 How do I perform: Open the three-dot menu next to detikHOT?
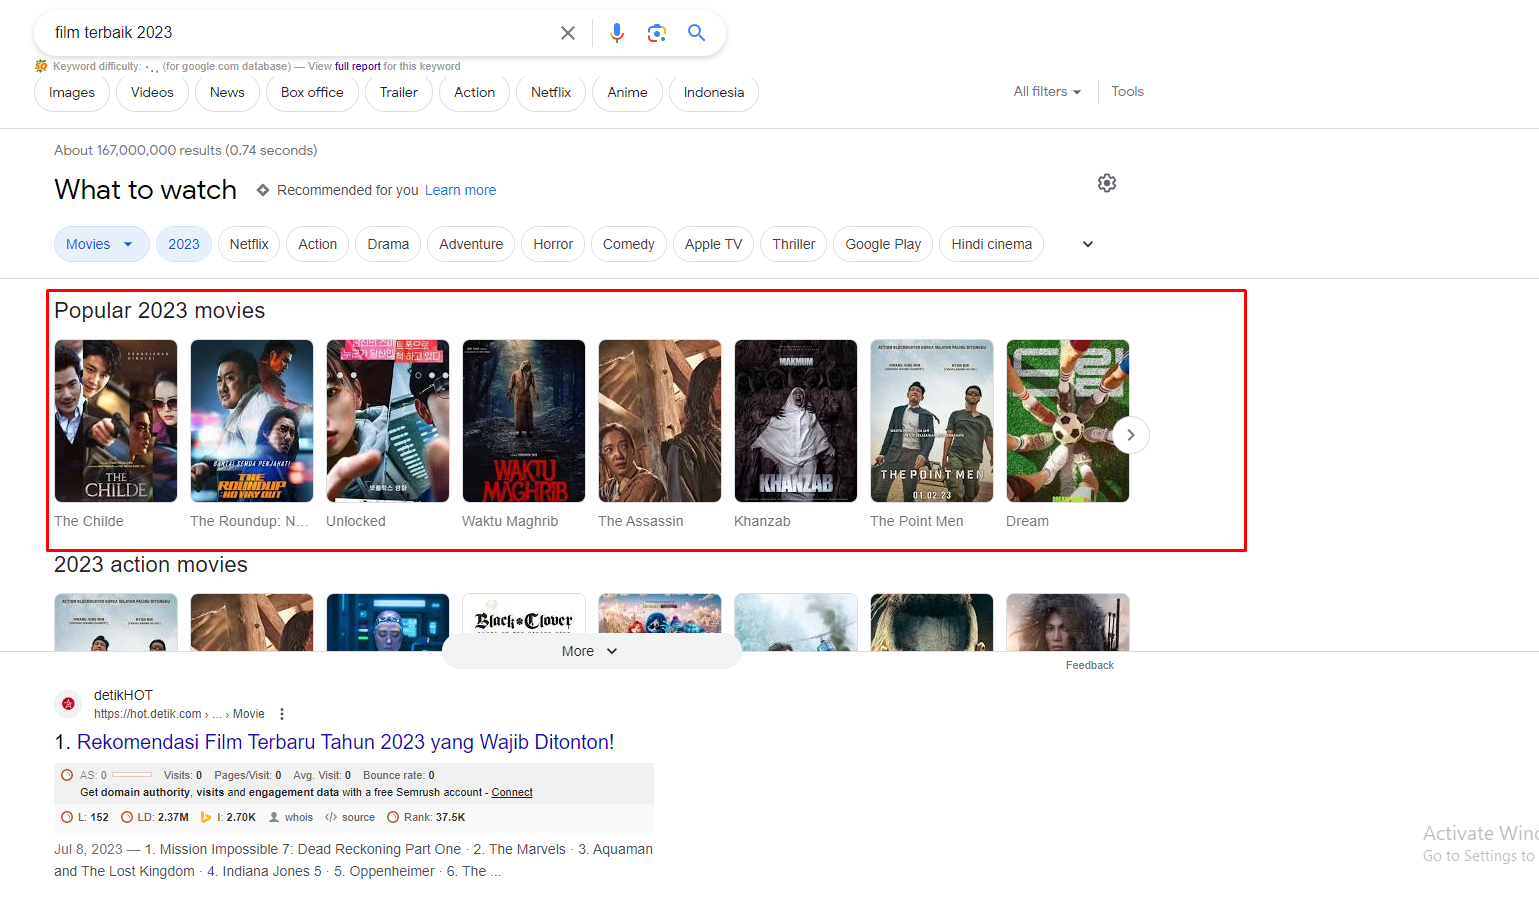tap(281, 713)
